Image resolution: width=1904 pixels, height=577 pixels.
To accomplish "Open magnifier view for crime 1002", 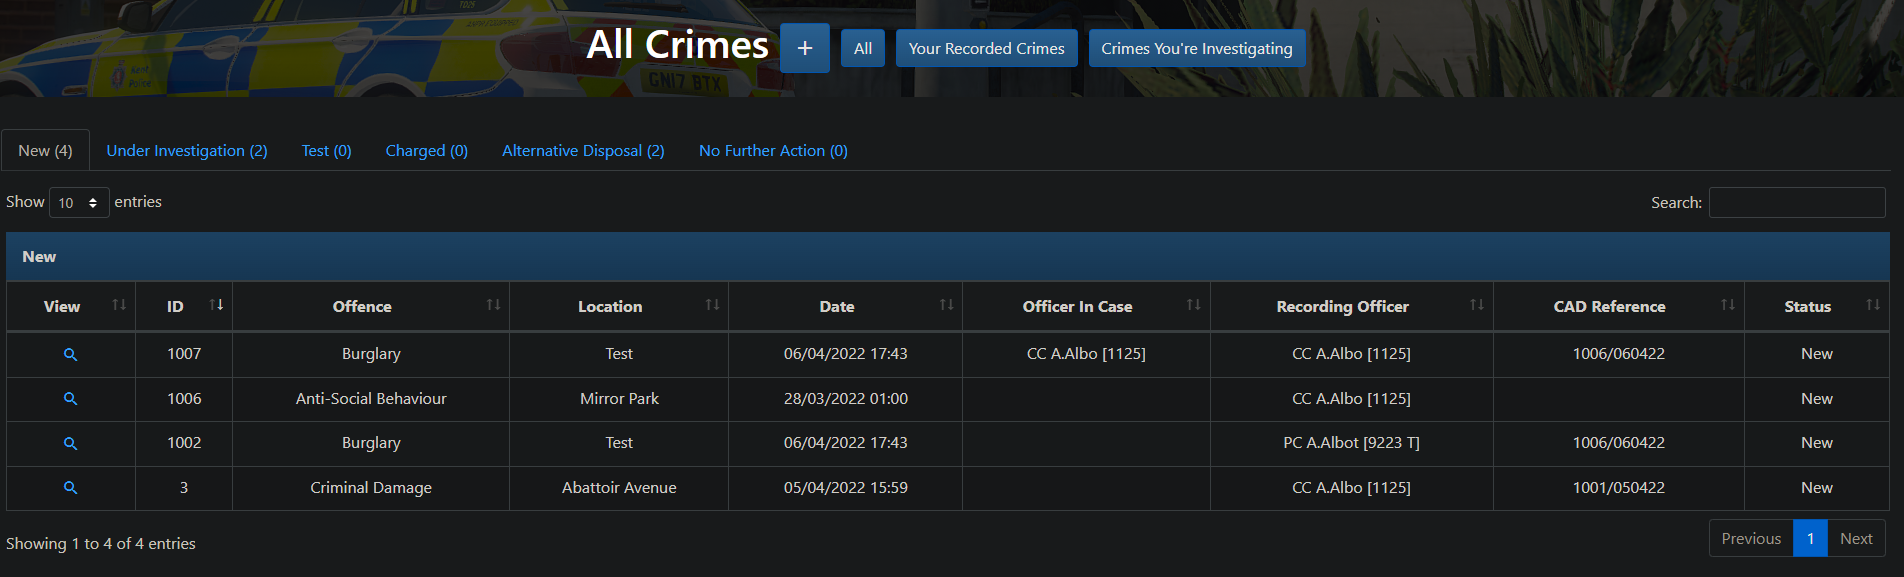I will tap(70, 444).
